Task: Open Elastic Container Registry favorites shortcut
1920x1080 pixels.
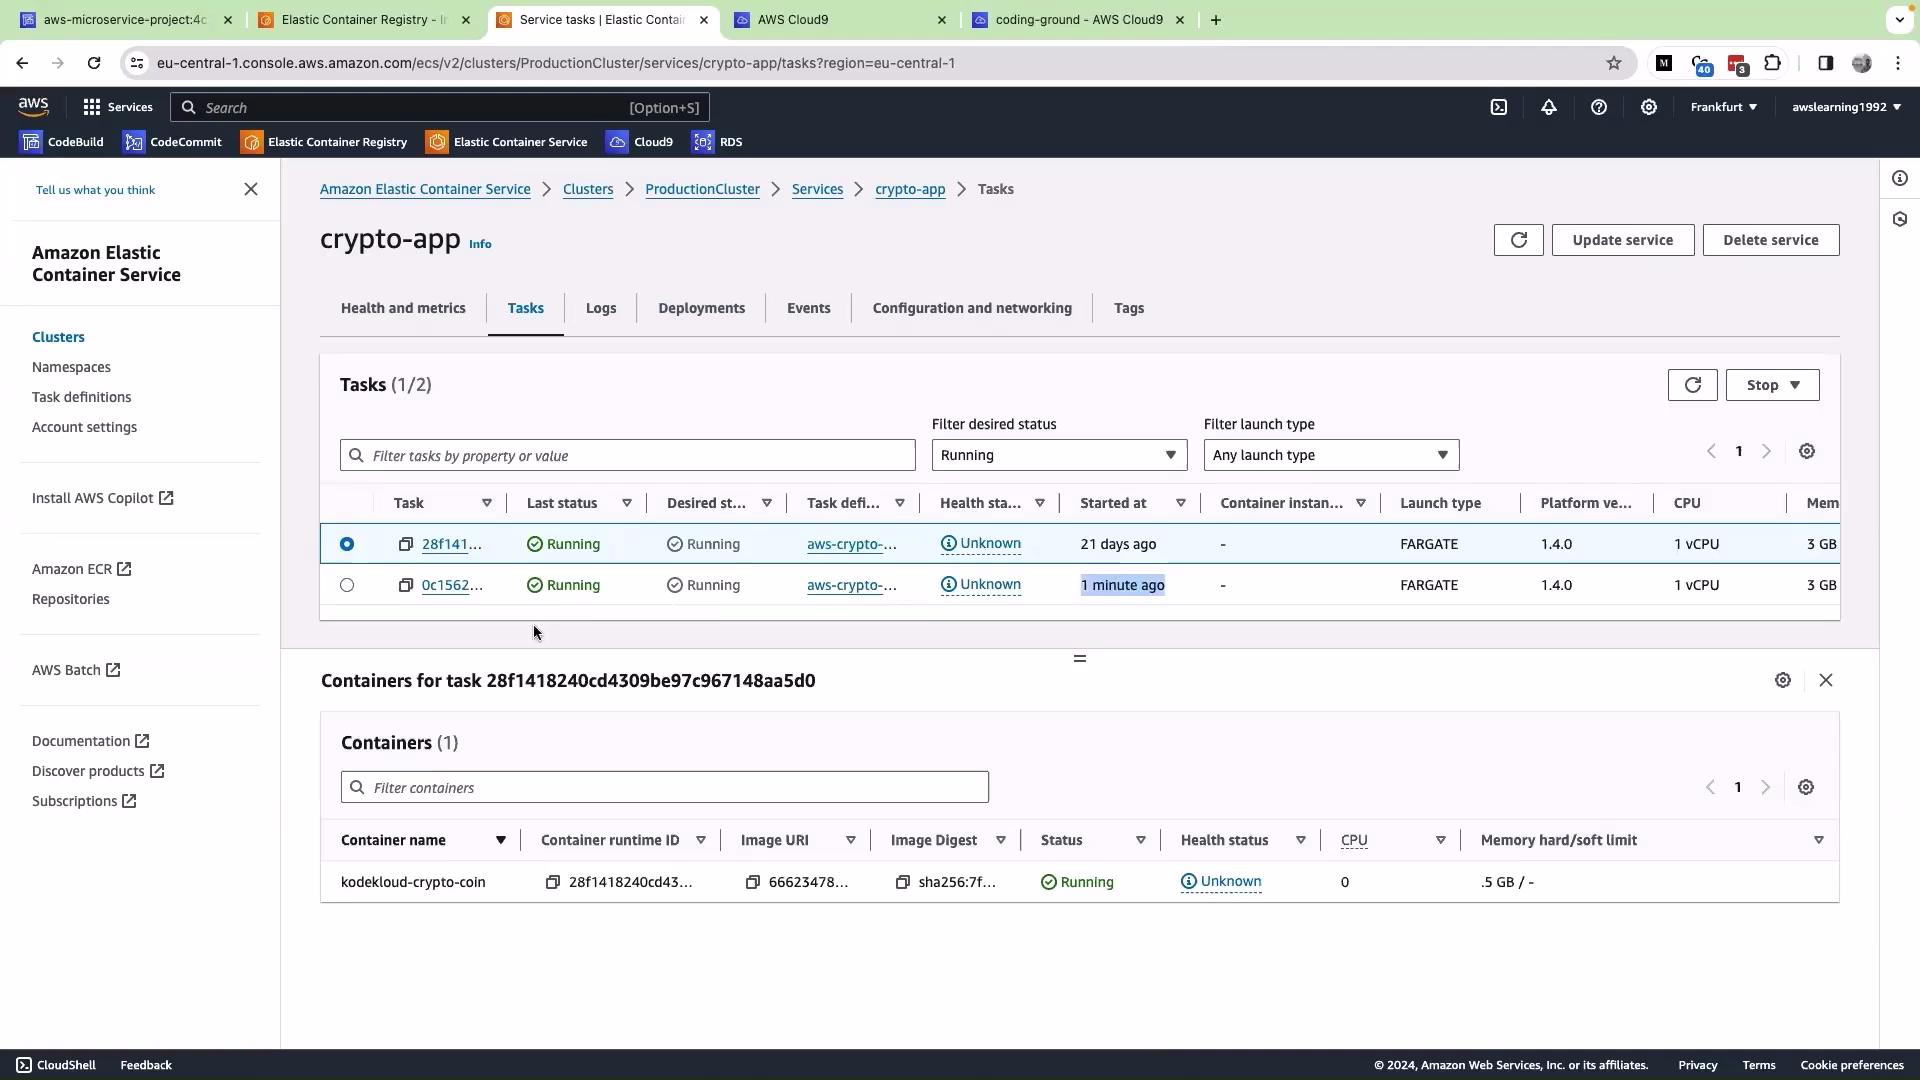Action: 324,142
